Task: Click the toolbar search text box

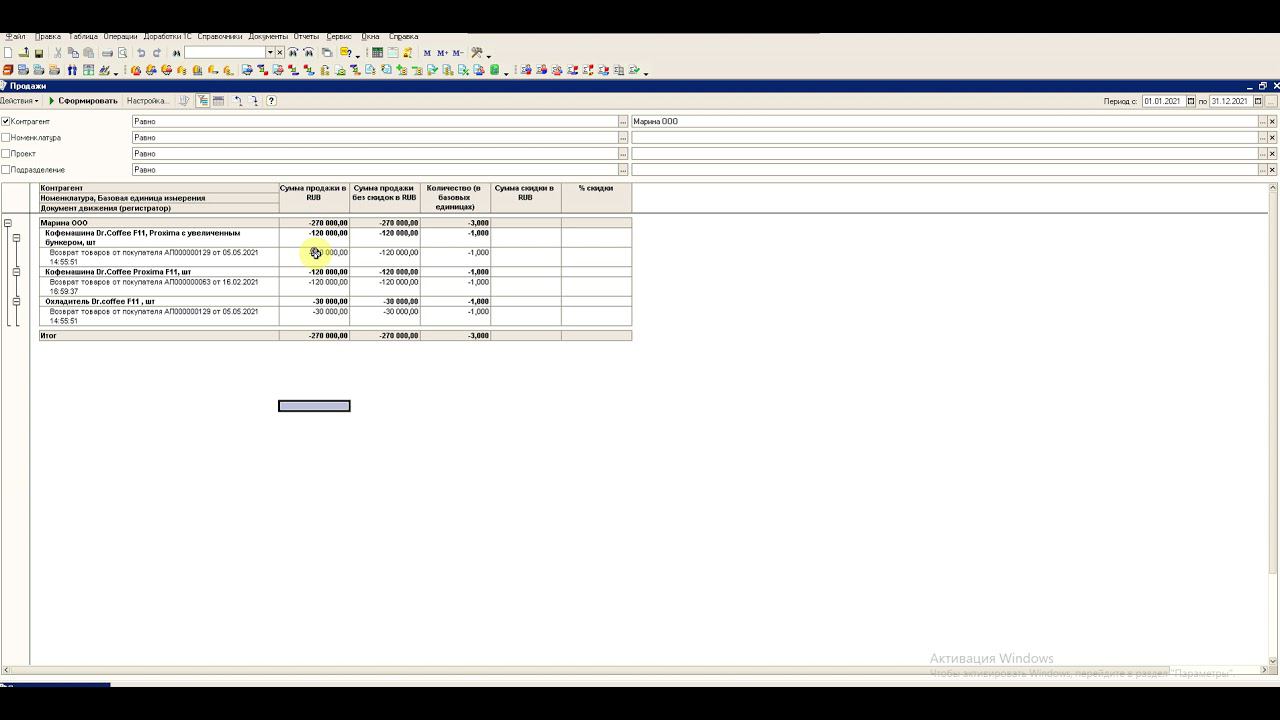Action: pos(224,53)
